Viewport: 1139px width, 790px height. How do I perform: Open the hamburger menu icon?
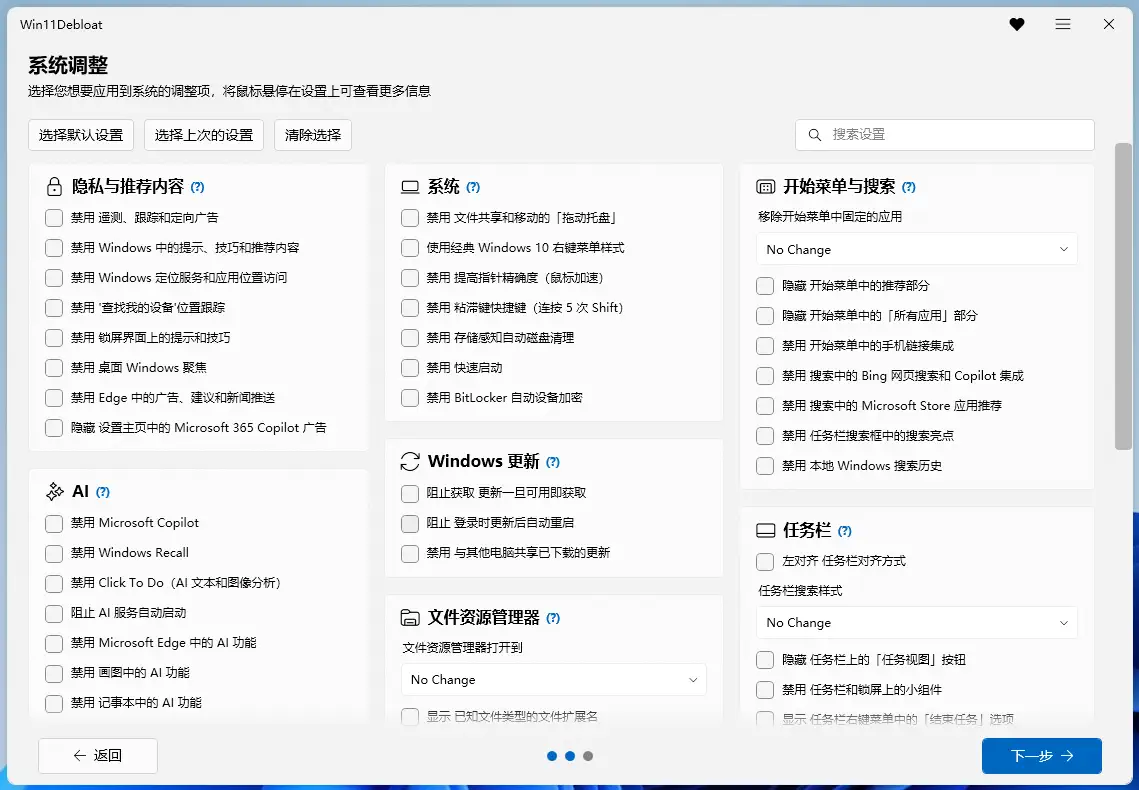pyautogui.click(x=1063, y=25)
